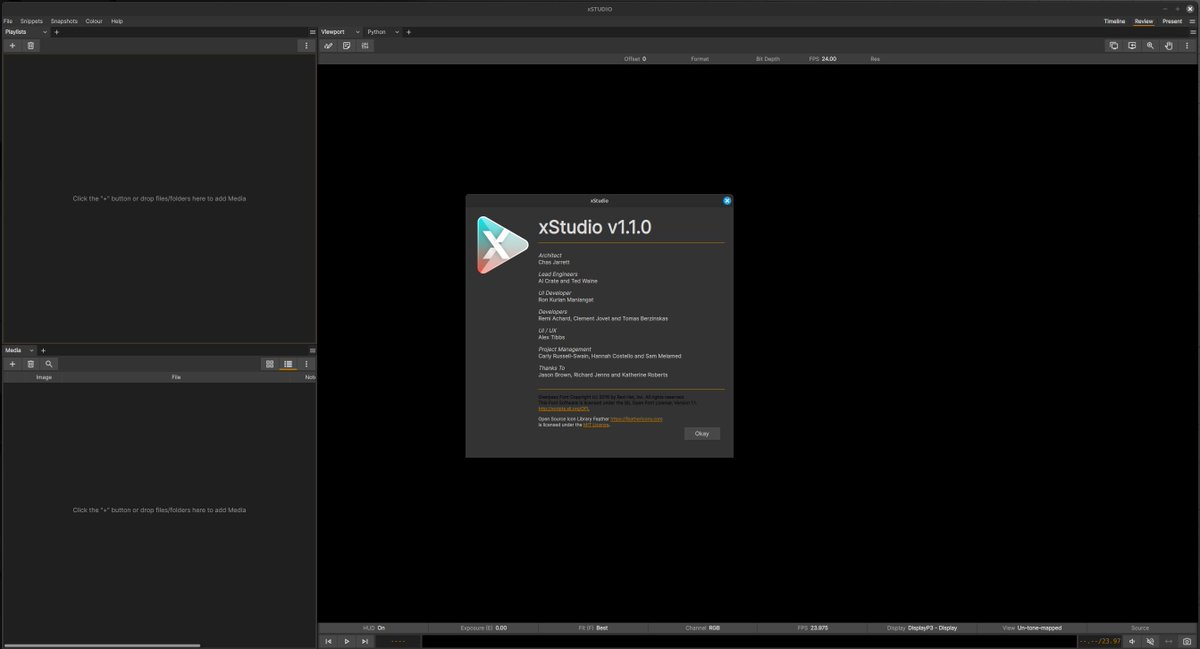Open the notes tool in viewport toolbar

(x=346, y=46)
